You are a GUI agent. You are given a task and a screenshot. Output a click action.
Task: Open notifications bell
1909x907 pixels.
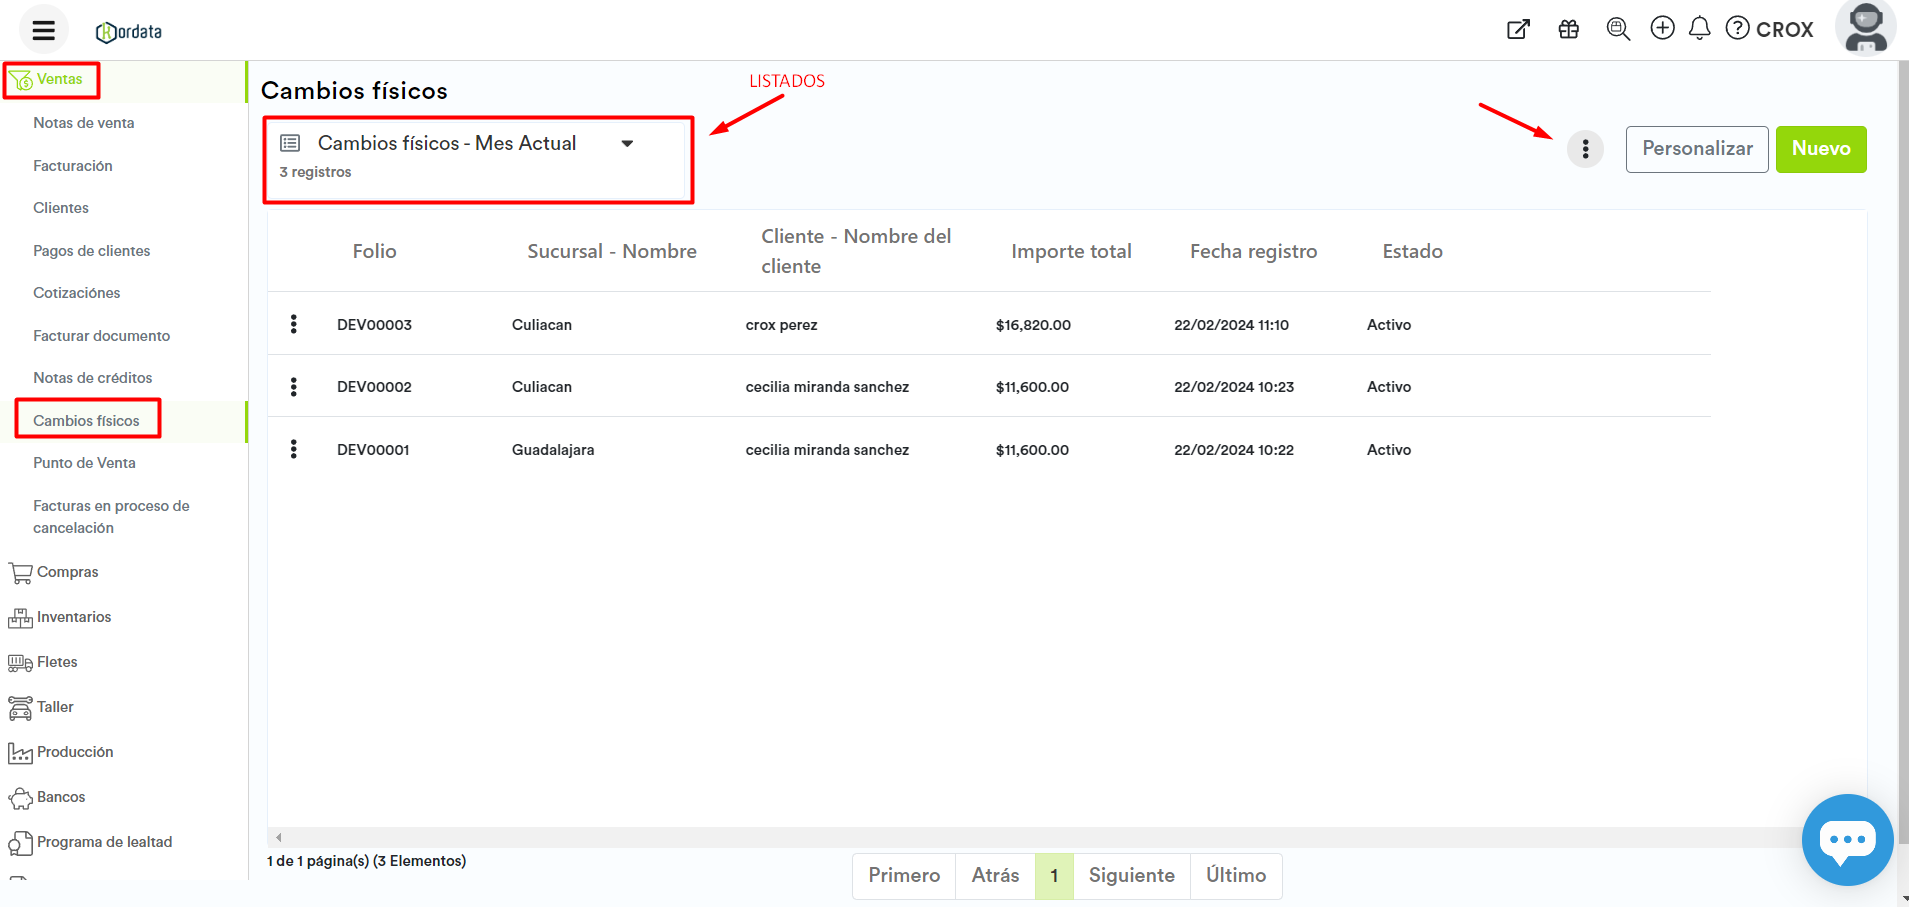pos(1699,28)
